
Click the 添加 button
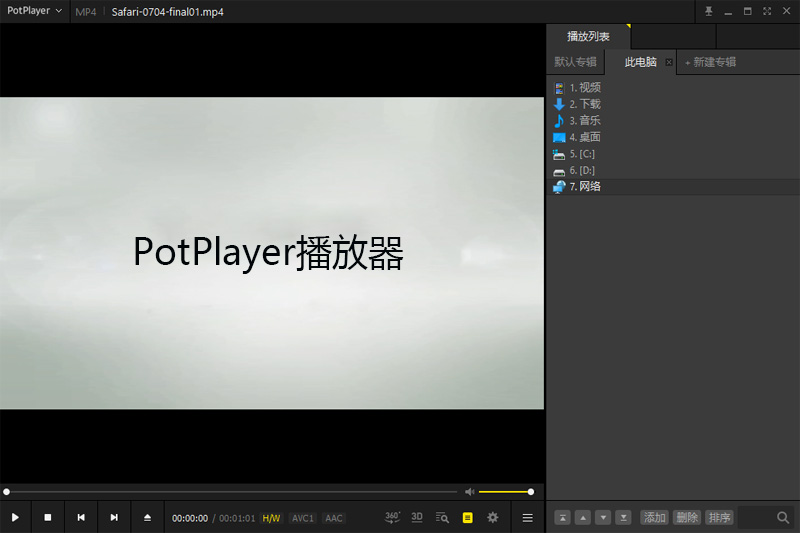(655, 518)
